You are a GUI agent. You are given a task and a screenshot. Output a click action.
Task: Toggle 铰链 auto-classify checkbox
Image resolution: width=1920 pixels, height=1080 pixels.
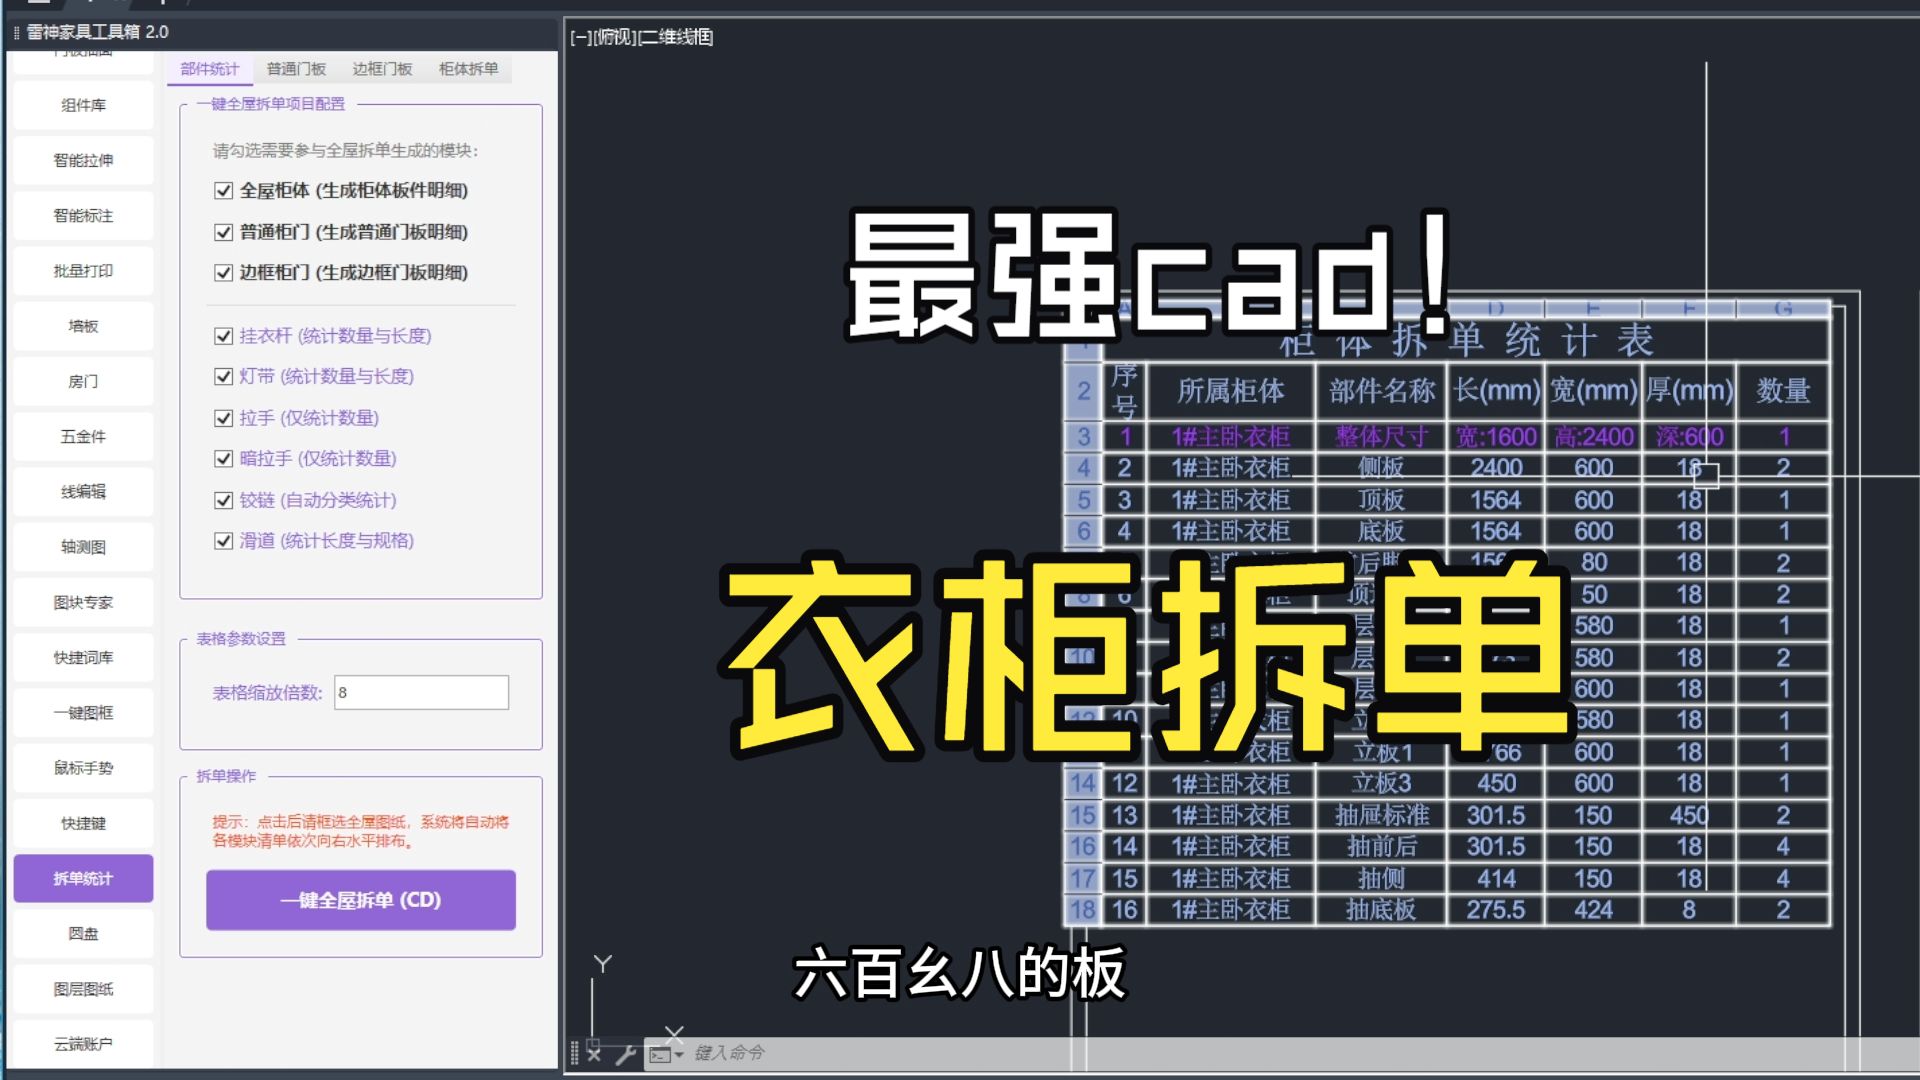[x=224, y=500]
